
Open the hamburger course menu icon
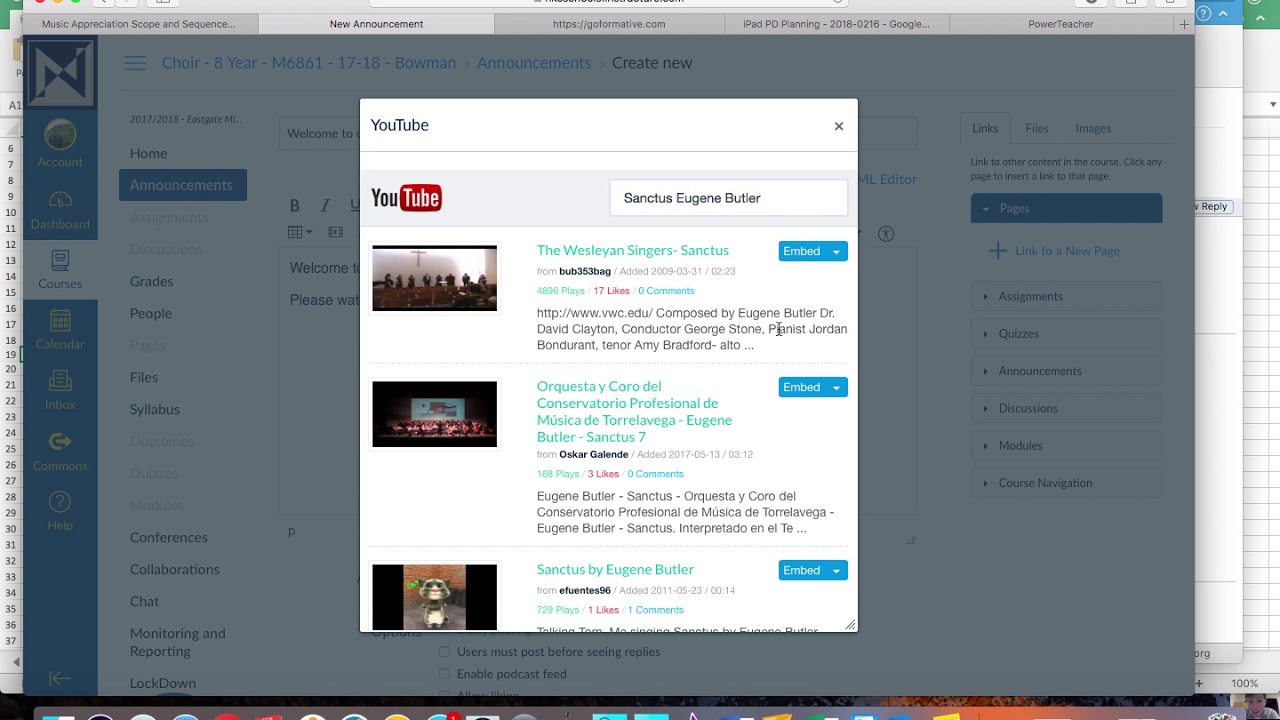135,63
